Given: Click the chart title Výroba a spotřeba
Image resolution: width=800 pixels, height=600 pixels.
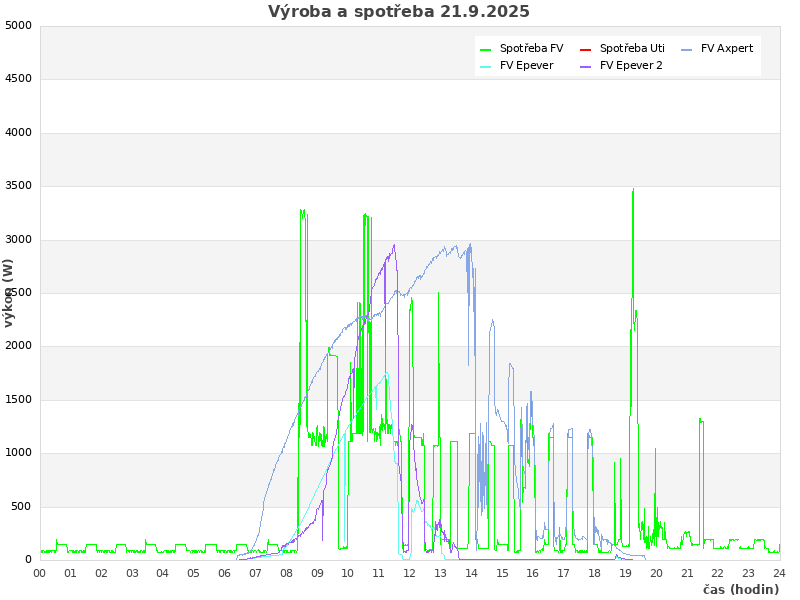Looking at the screenshot, I should [x=399, y=12].
